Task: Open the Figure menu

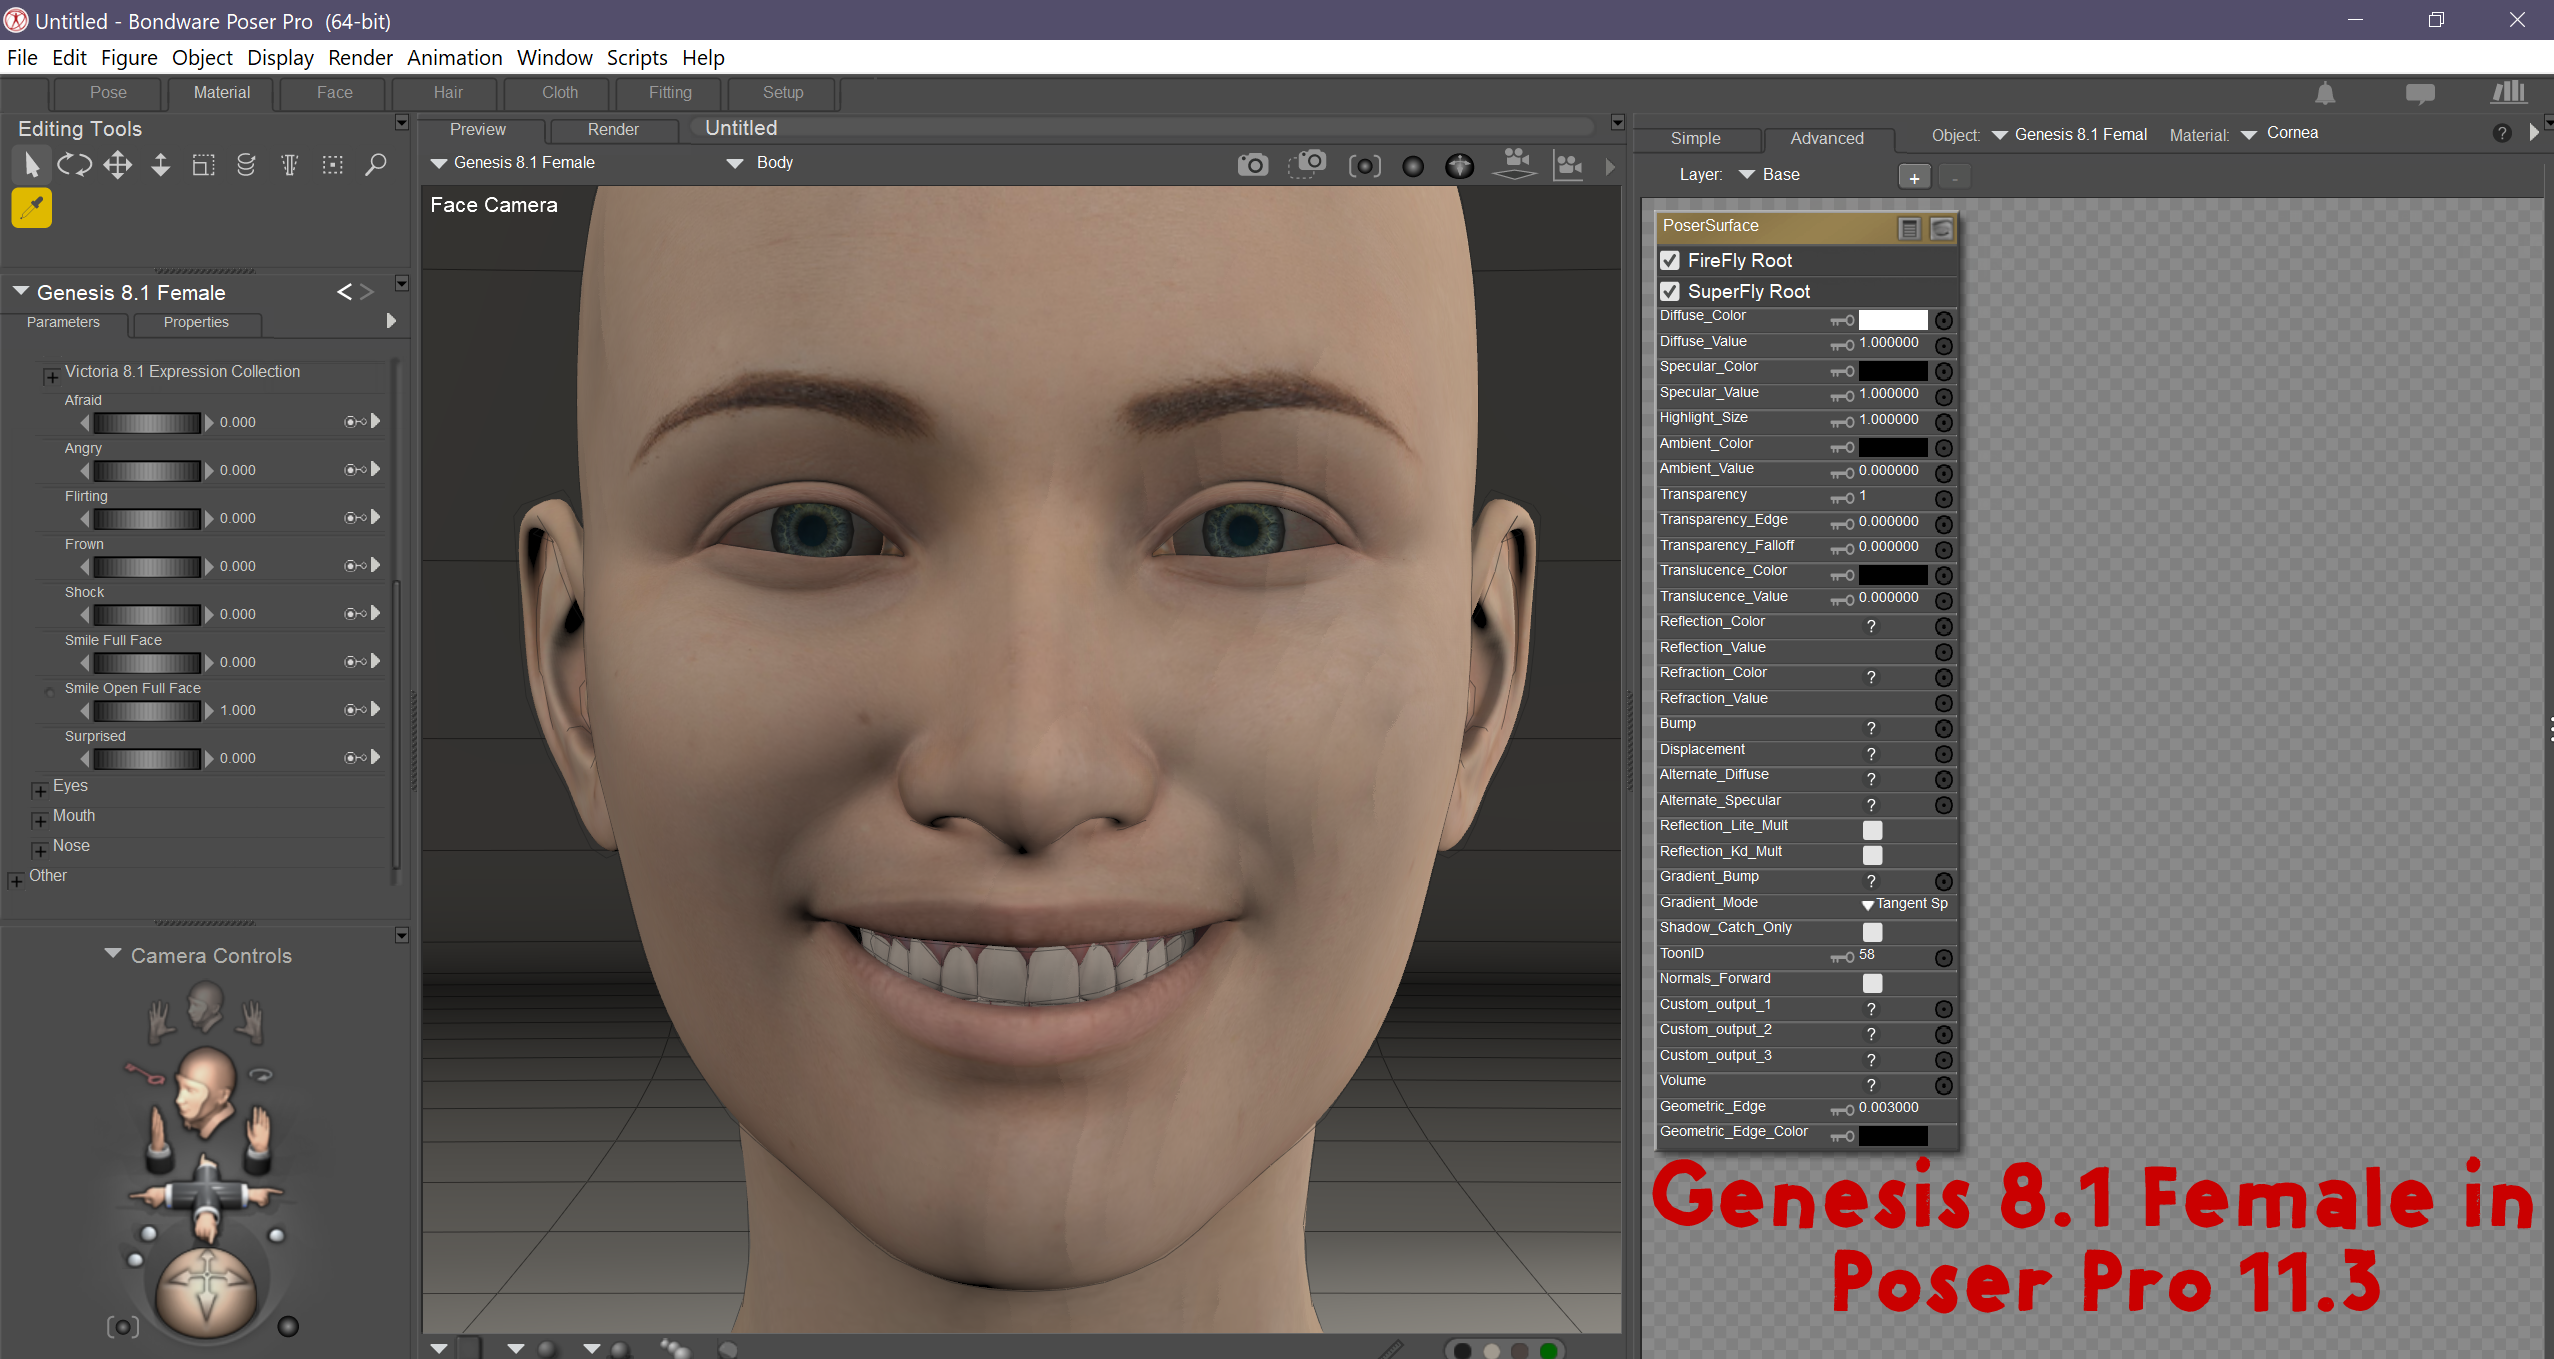Action: click(129, 58)
